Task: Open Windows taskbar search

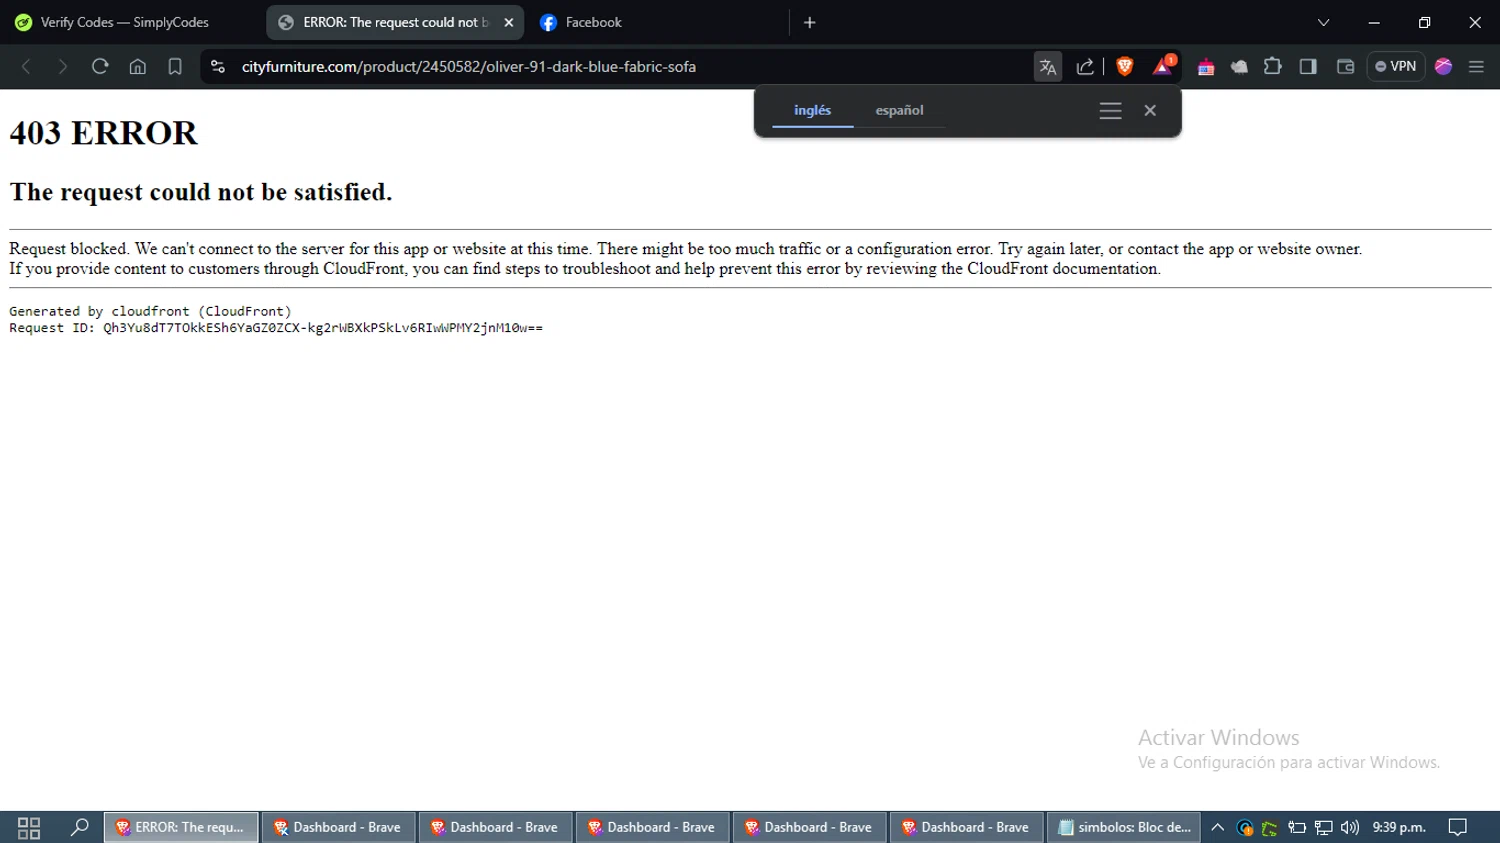Action: 80,828
